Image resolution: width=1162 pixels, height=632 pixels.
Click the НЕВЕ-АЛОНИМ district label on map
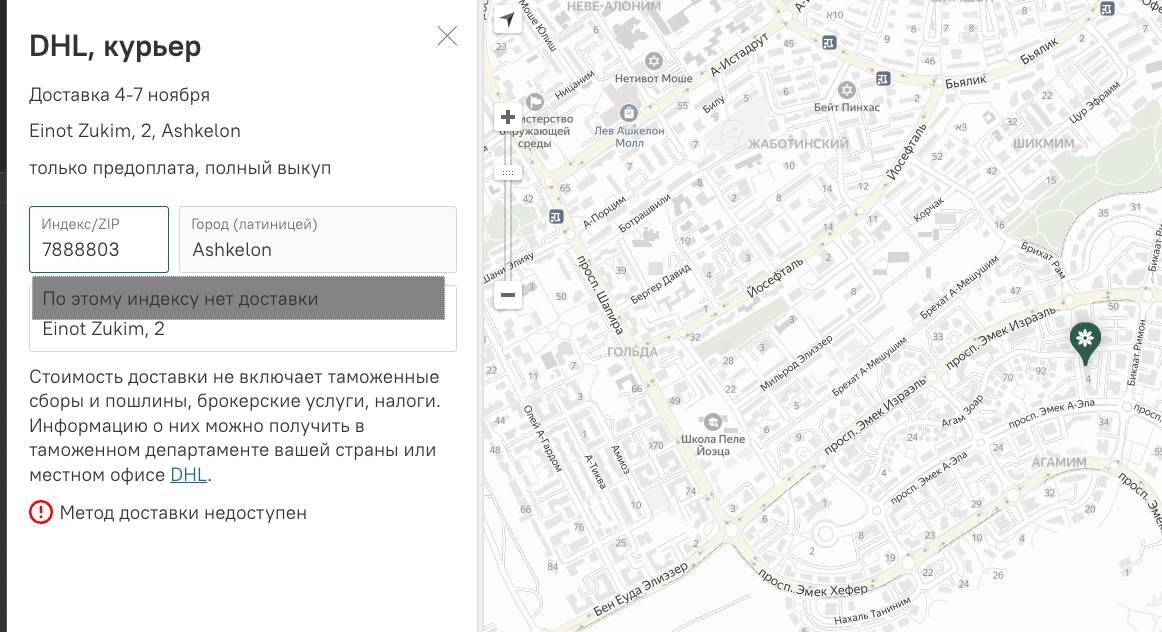point(613,6)
